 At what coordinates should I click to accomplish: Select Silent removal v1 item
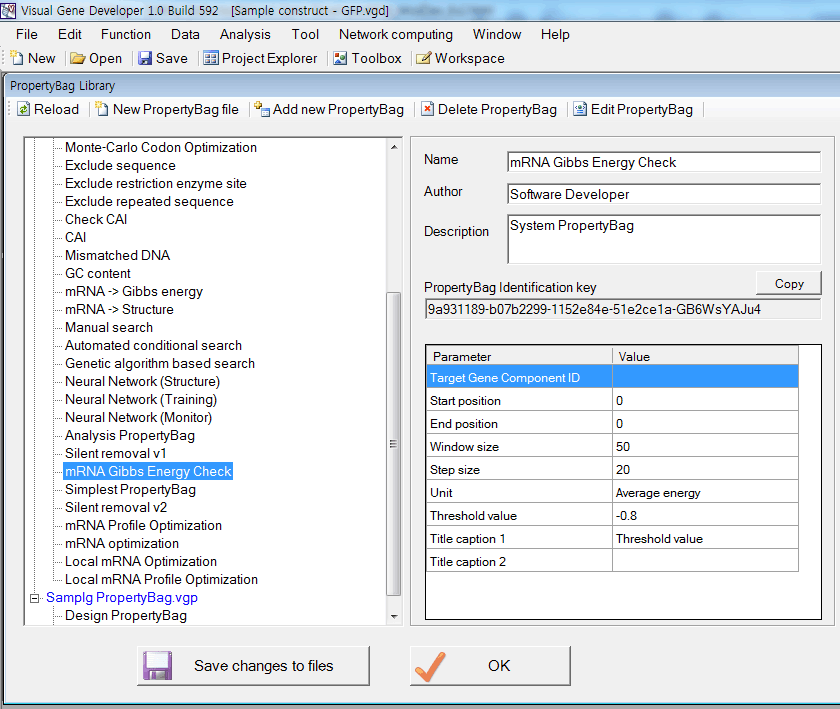[x=116, y=453]
